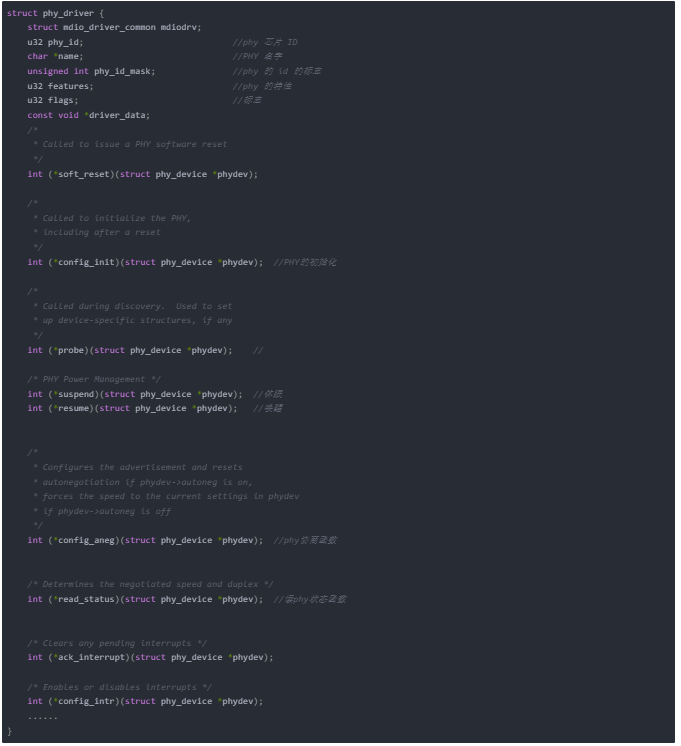Click the read_status function pointer
This screenshot has width=681, height=746.
[86, 599]
